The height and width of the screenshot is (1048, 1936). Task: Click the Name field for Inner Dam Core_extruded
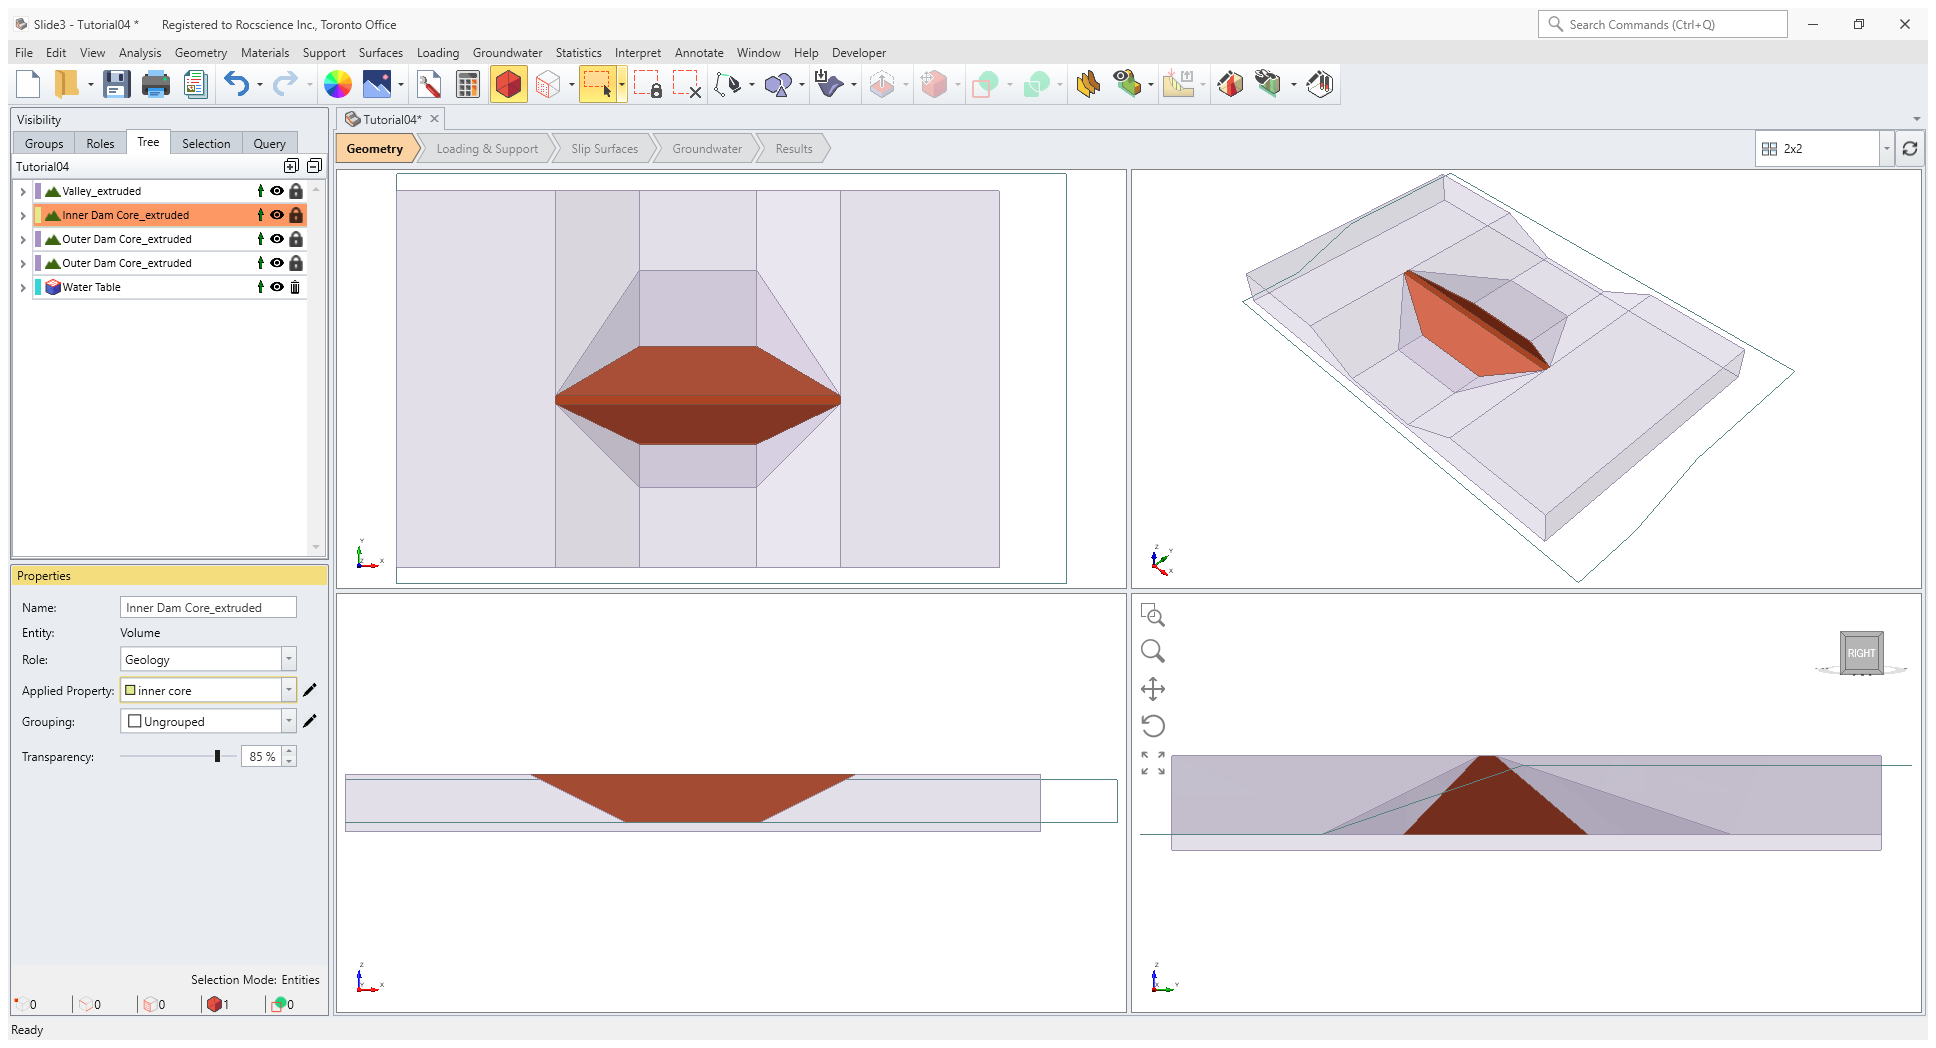[x=208, y=608]
